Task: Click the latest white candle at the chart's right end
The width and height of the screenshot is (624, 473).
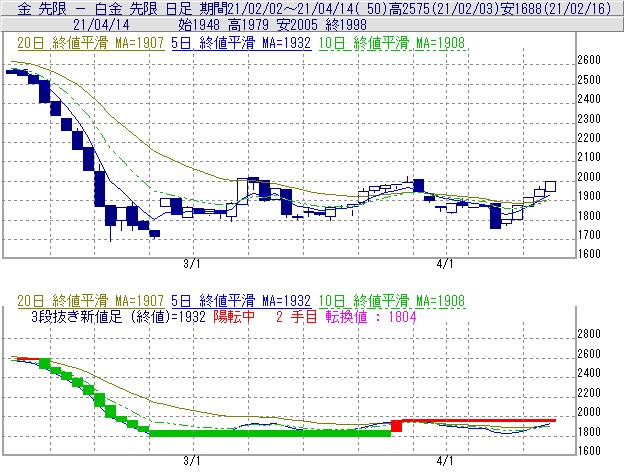Action: 550,186
